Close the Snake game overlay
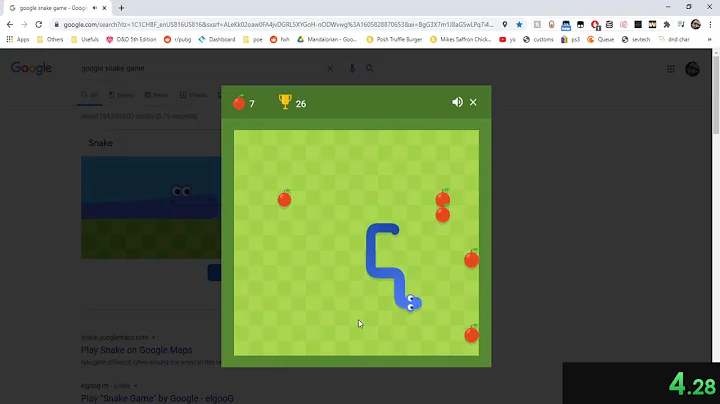Viewport: 720px width, 404px height. click(x=473, y=102)
